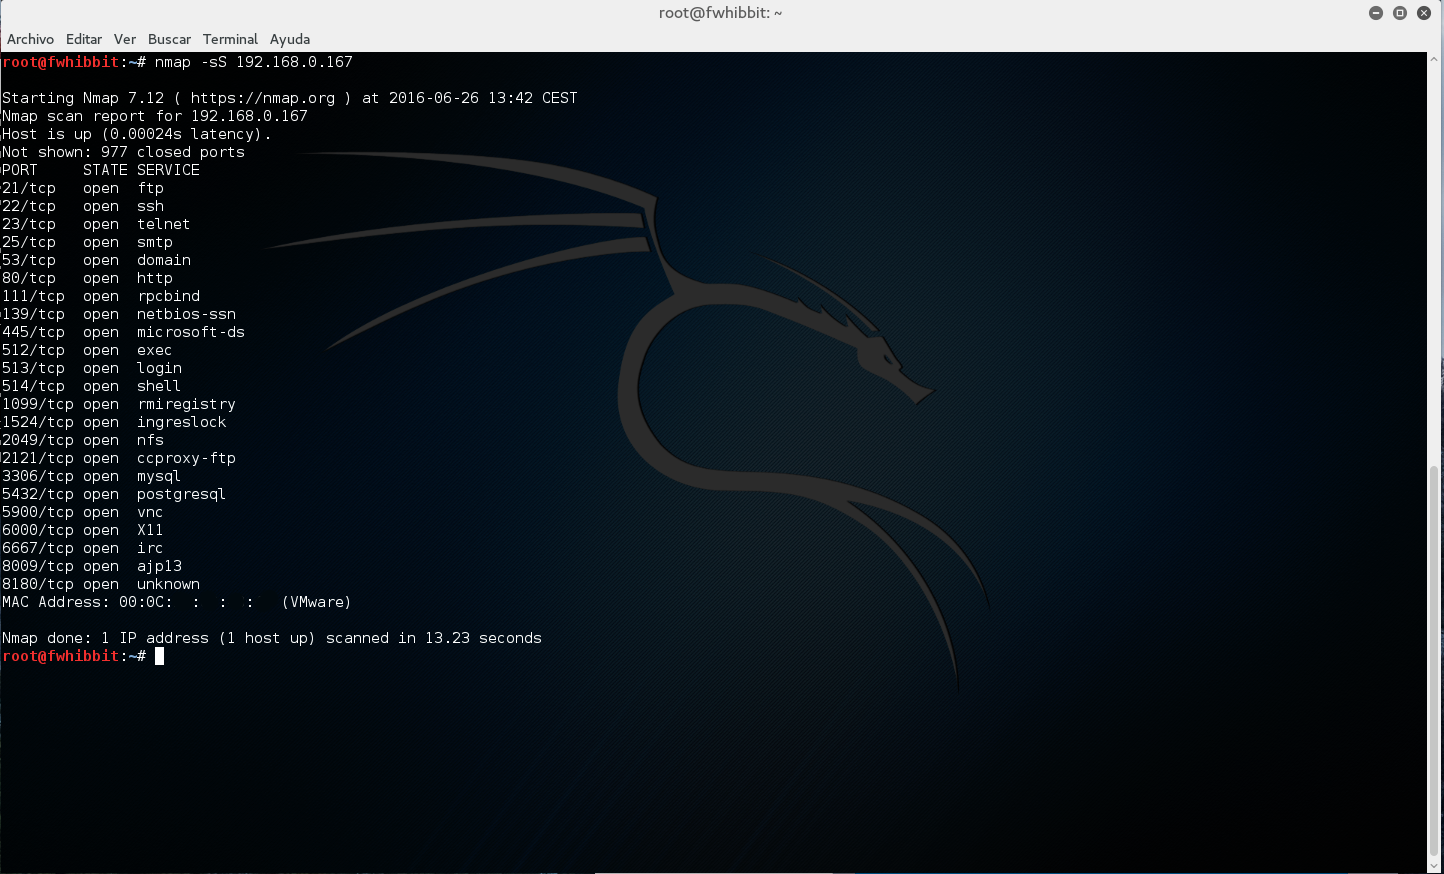1444x874 pixels.
Task: Click the 514/tcp shell port line
Action: pyautogui.click(x=91, y=386)
